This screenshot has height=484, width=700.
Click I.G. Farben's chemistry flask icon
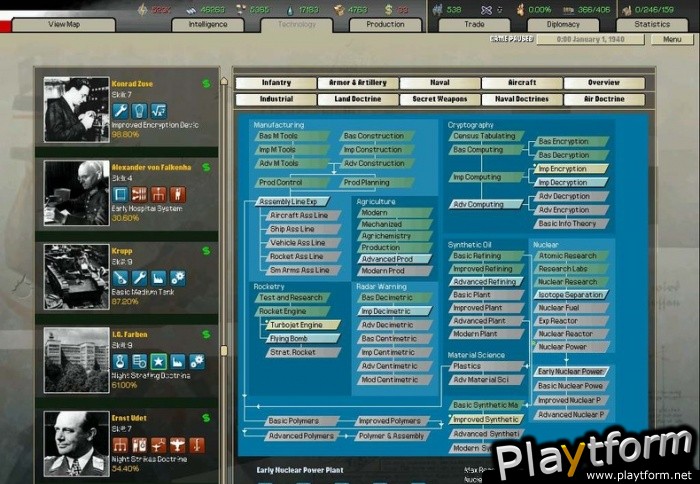tap(120, 362)
